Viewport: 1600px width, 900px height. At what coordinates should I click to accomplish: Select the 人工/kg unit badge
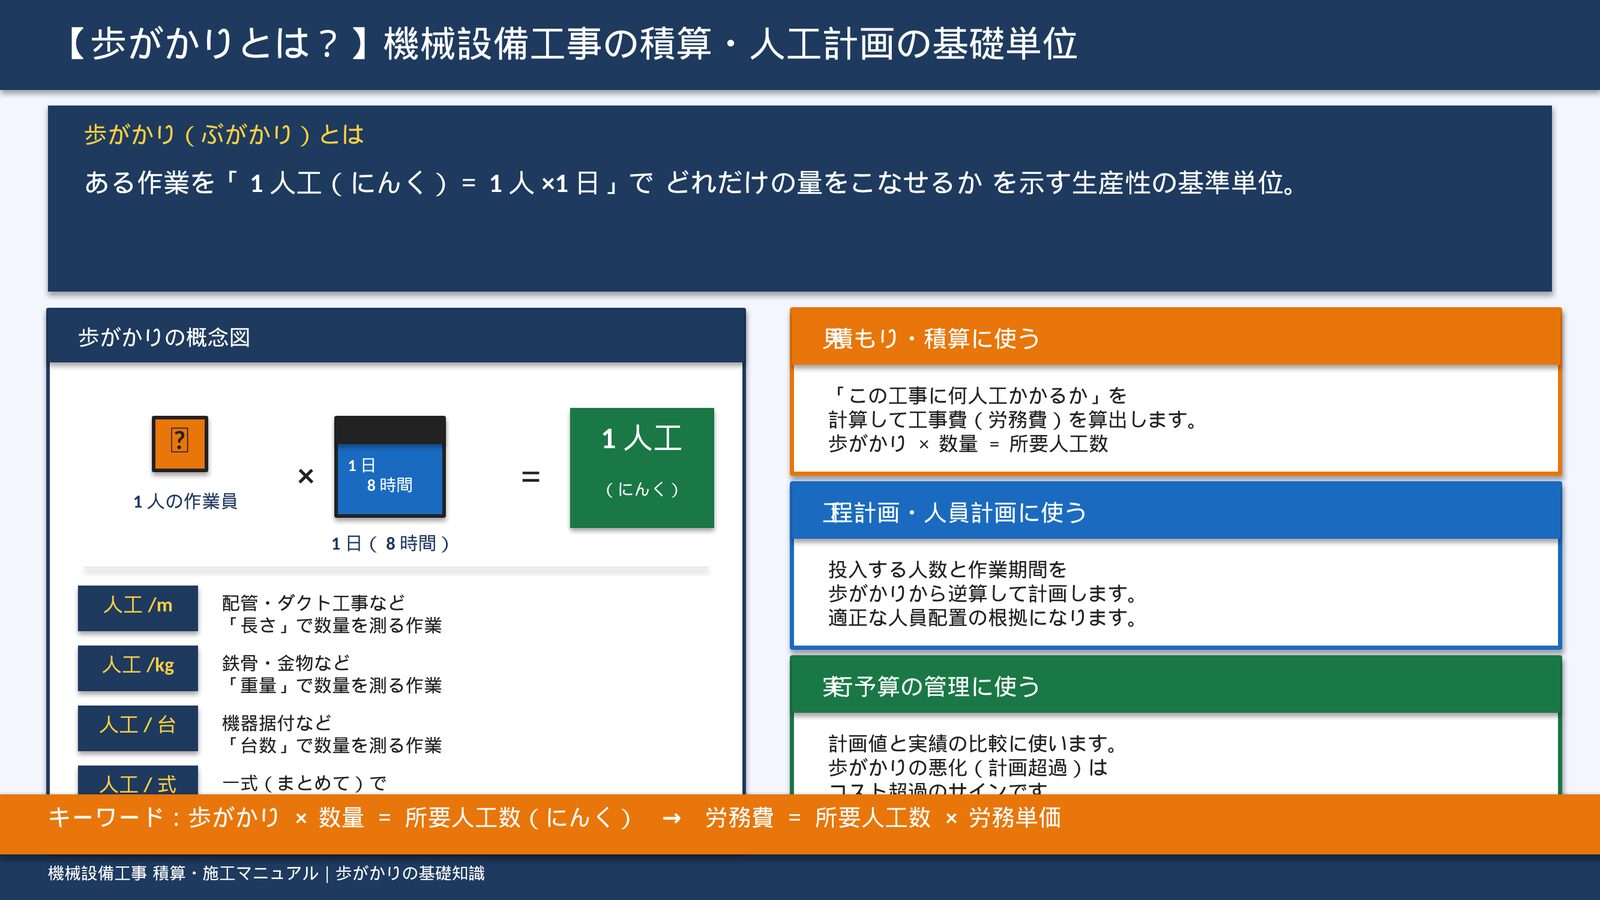pos(138,667)
